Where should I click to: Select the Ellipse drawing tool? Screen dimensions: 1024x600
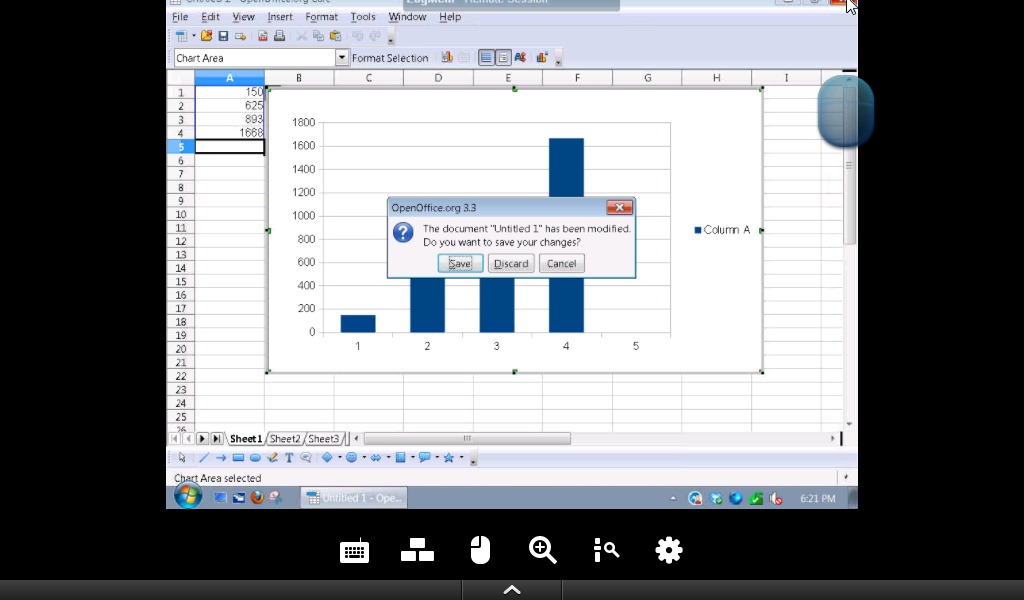click(x=255, y=458)
